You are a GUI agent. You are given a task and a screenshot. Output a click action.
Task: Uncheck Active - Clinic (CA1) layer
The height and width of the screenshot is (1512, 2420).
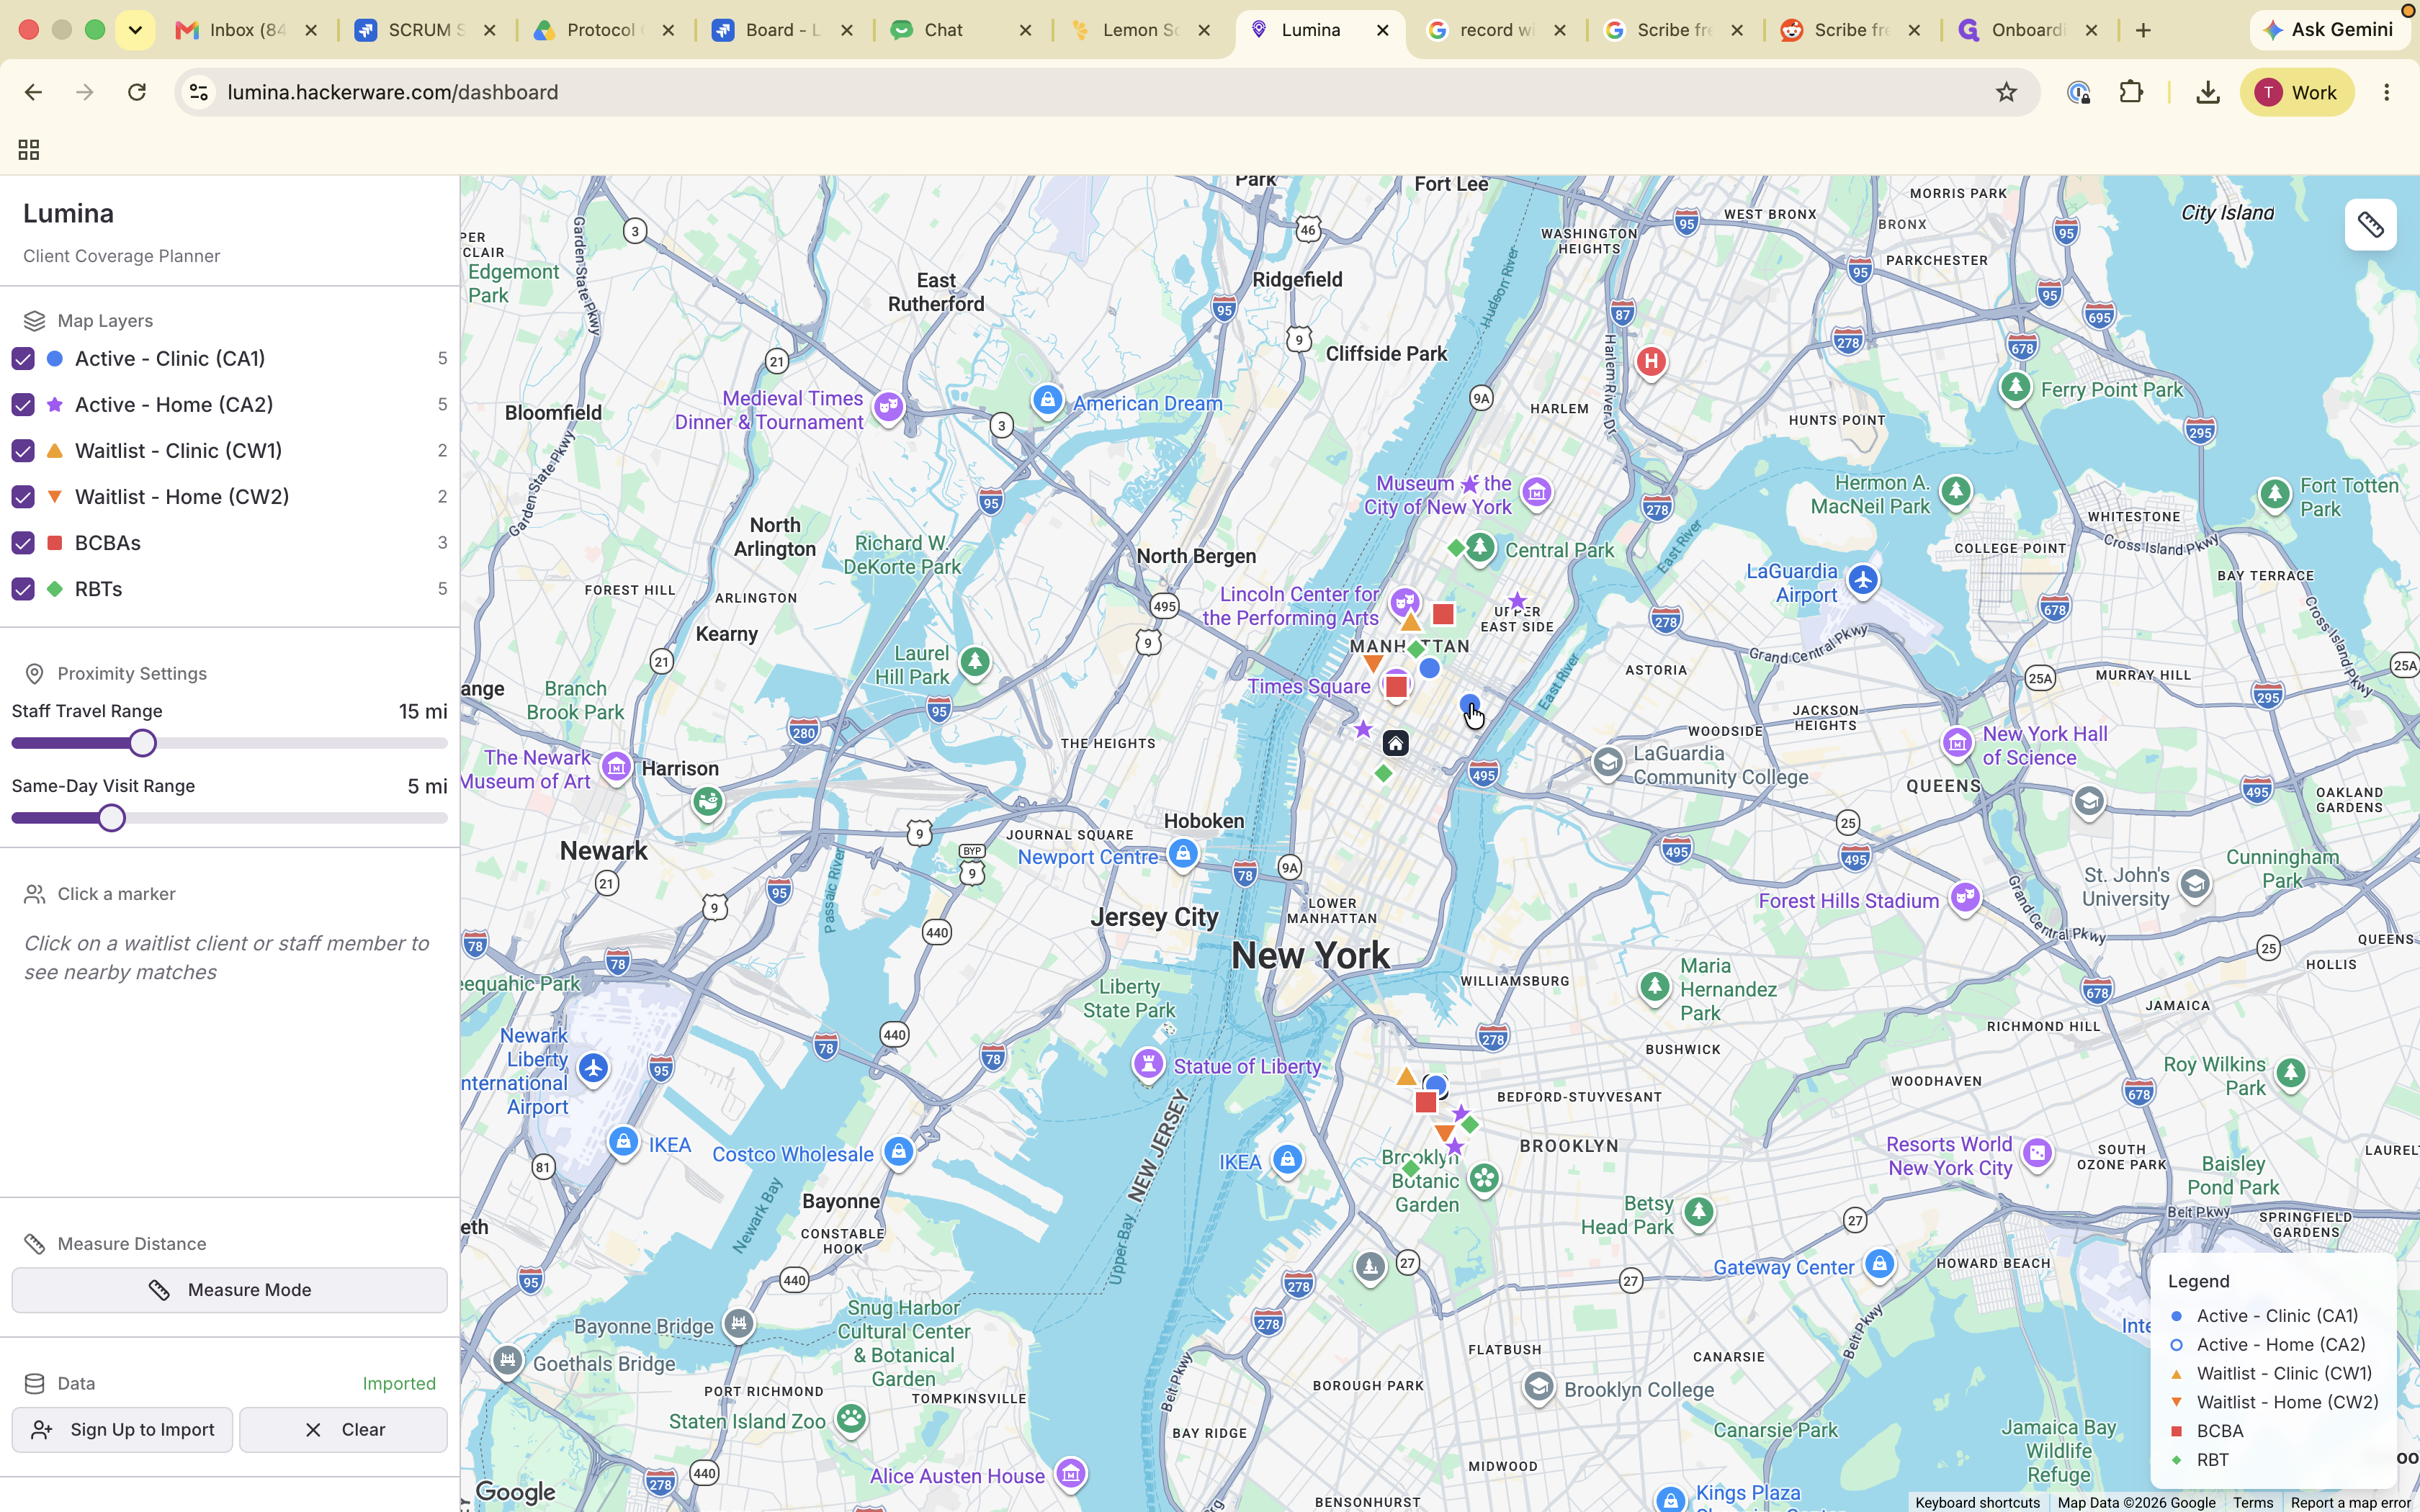coord(23,358)
